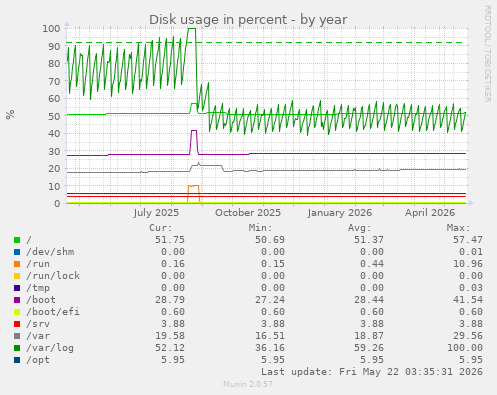Click the '/boot/efi' legend label
497x395 pixels.
pyautogui.click(x=53, y=312)
